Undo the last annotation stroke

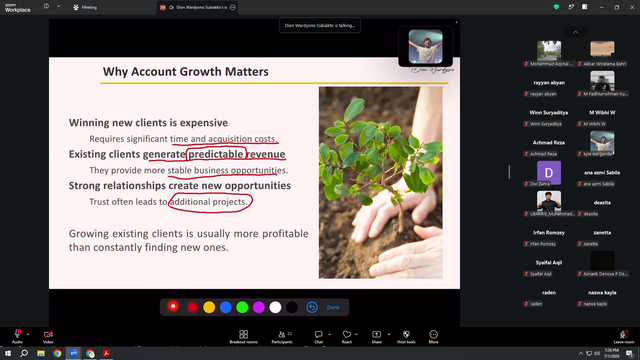coord(312,307)
